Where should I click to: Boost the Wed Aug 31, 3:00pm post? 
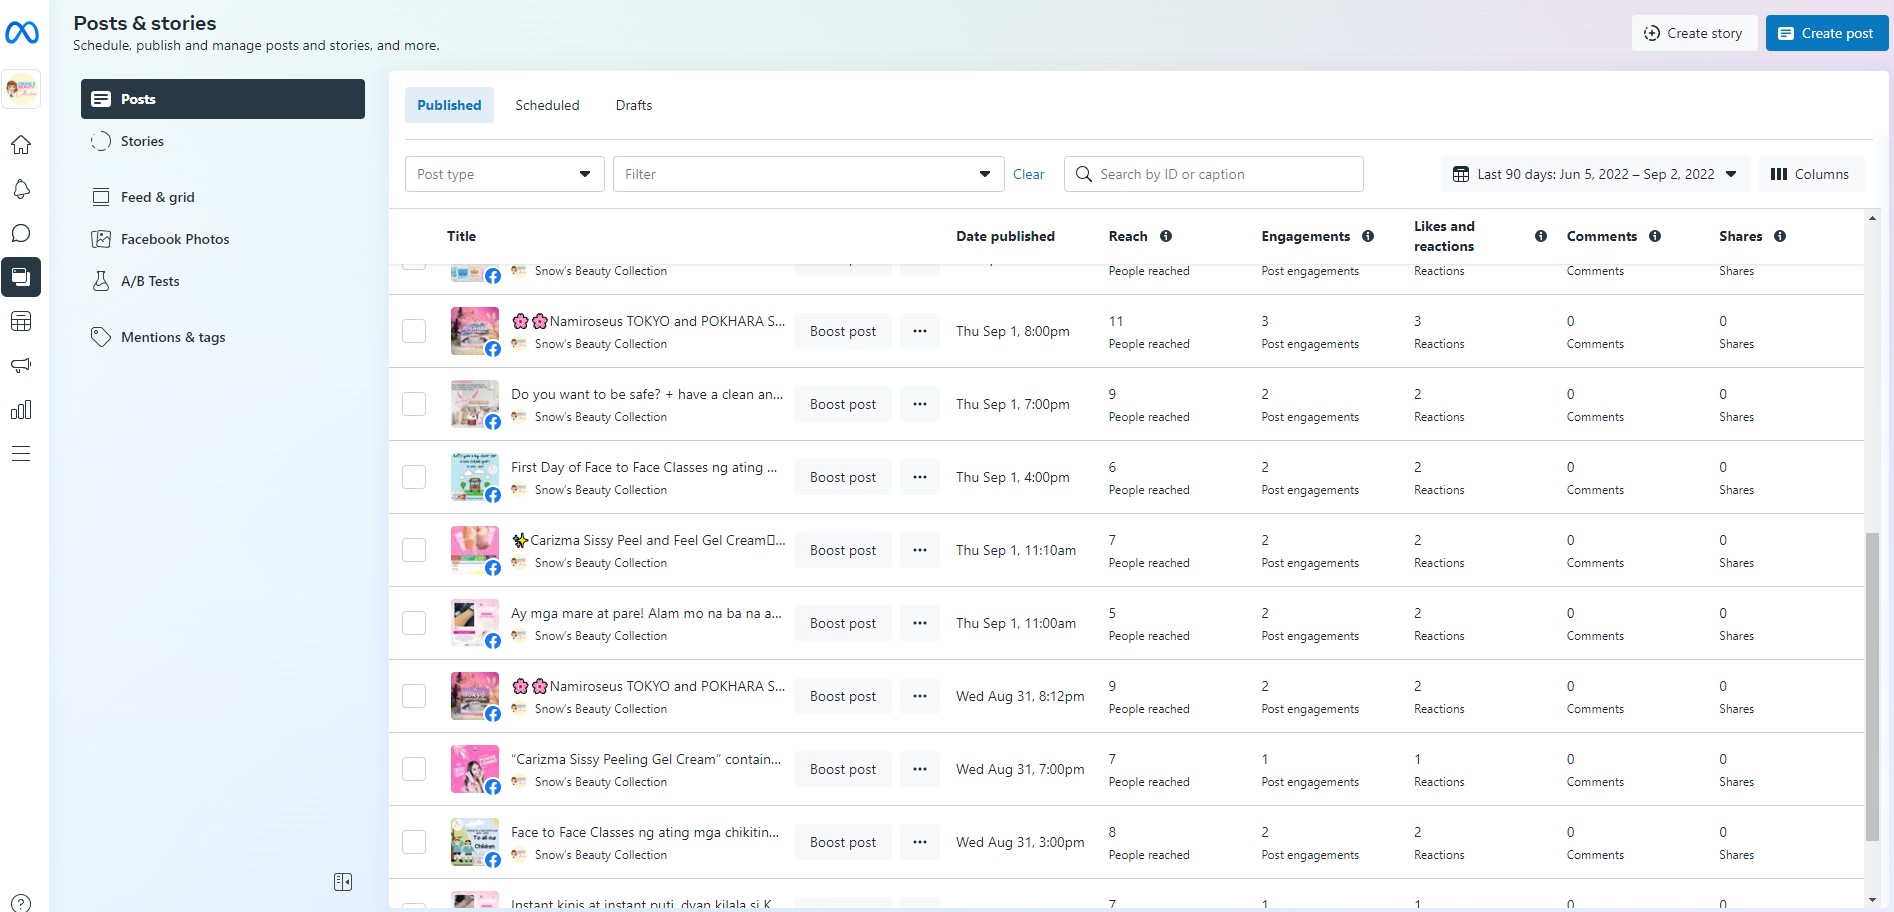coord(843,842)
